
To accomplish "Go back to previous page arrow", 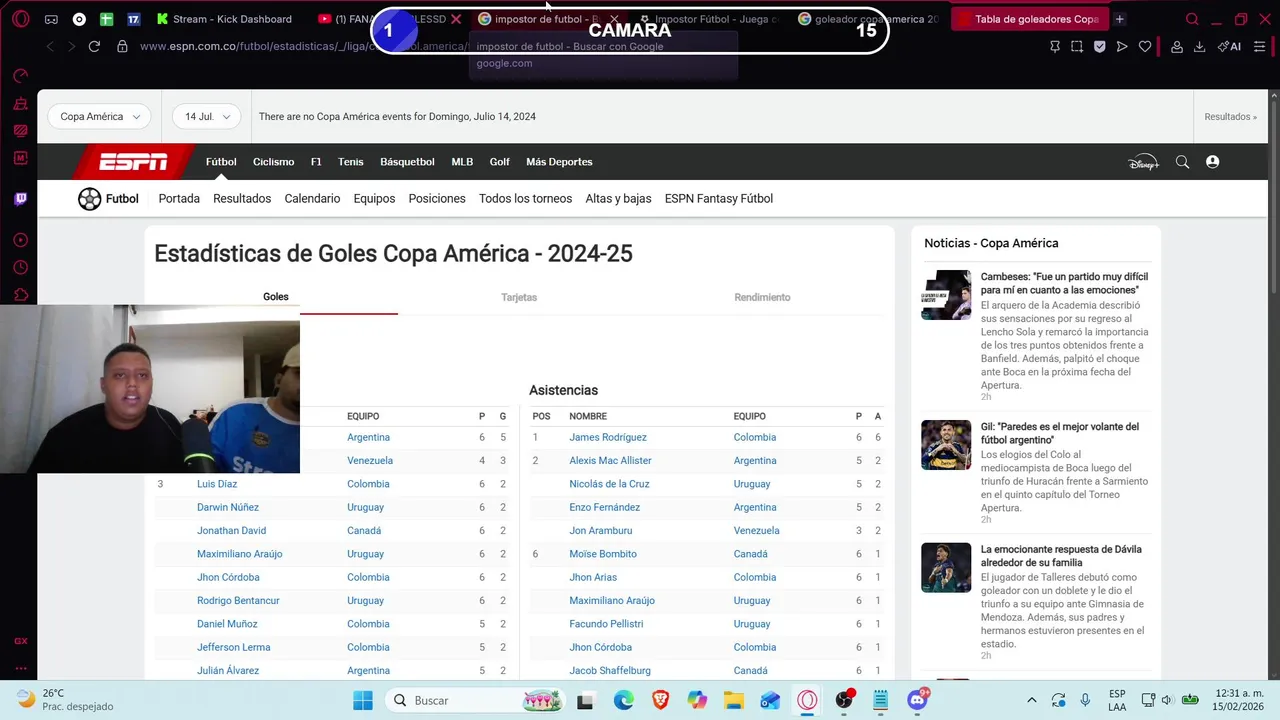I will 50,46.
